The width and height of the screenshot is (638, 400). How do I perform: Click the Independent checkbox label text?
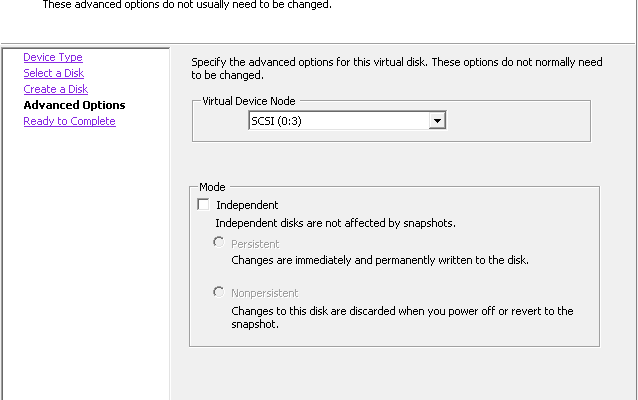(x=247, y=205)
